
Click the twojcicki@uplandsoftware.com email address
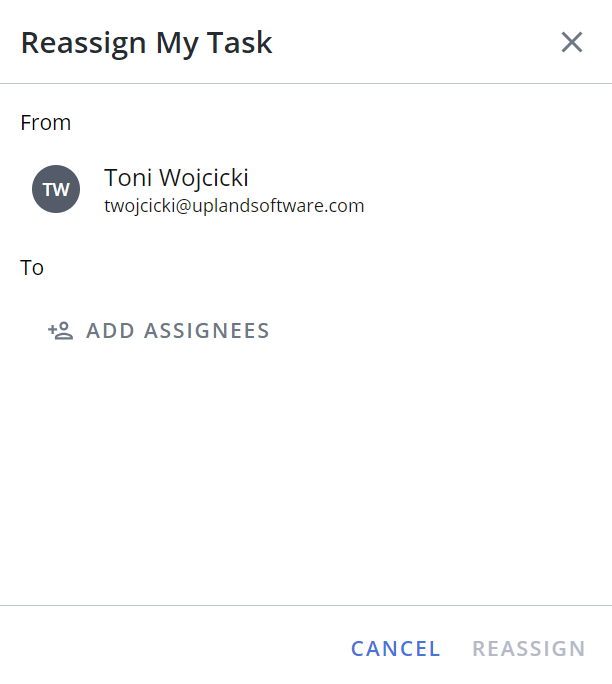[234, 205]
